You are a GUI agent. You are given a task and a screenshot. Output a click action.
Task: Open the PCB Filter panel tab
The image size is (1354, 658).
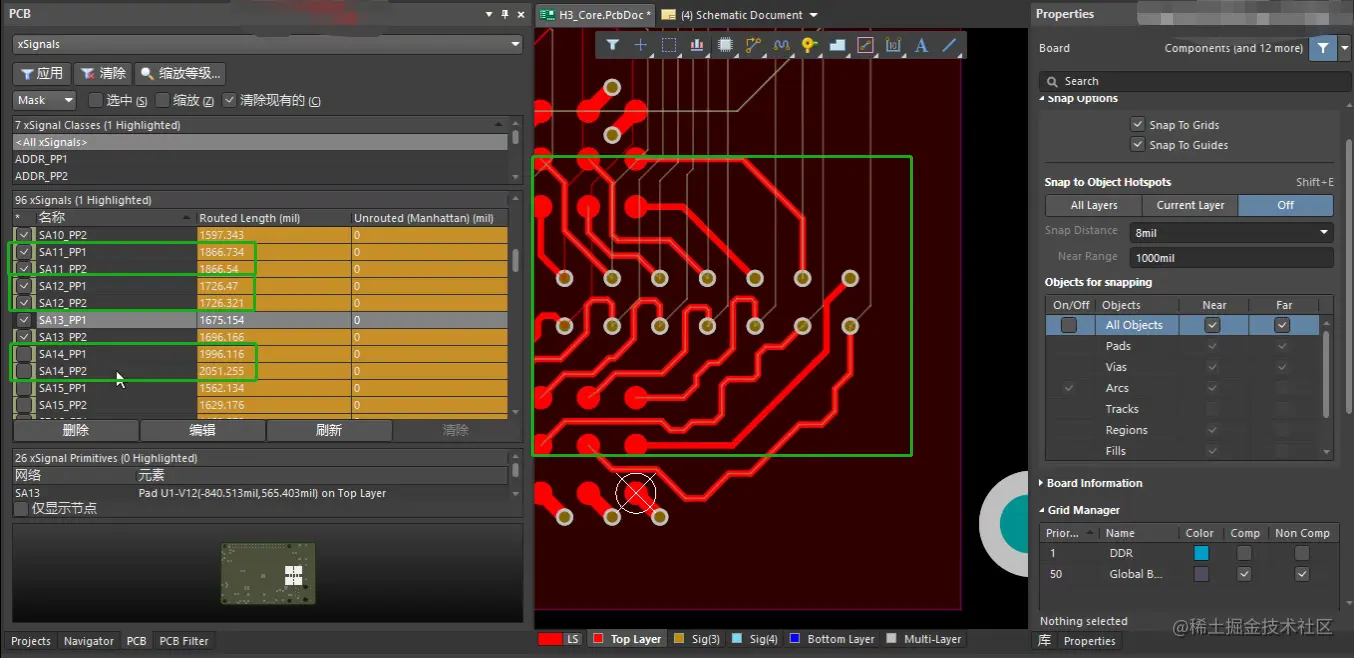(x=184, y=641)
